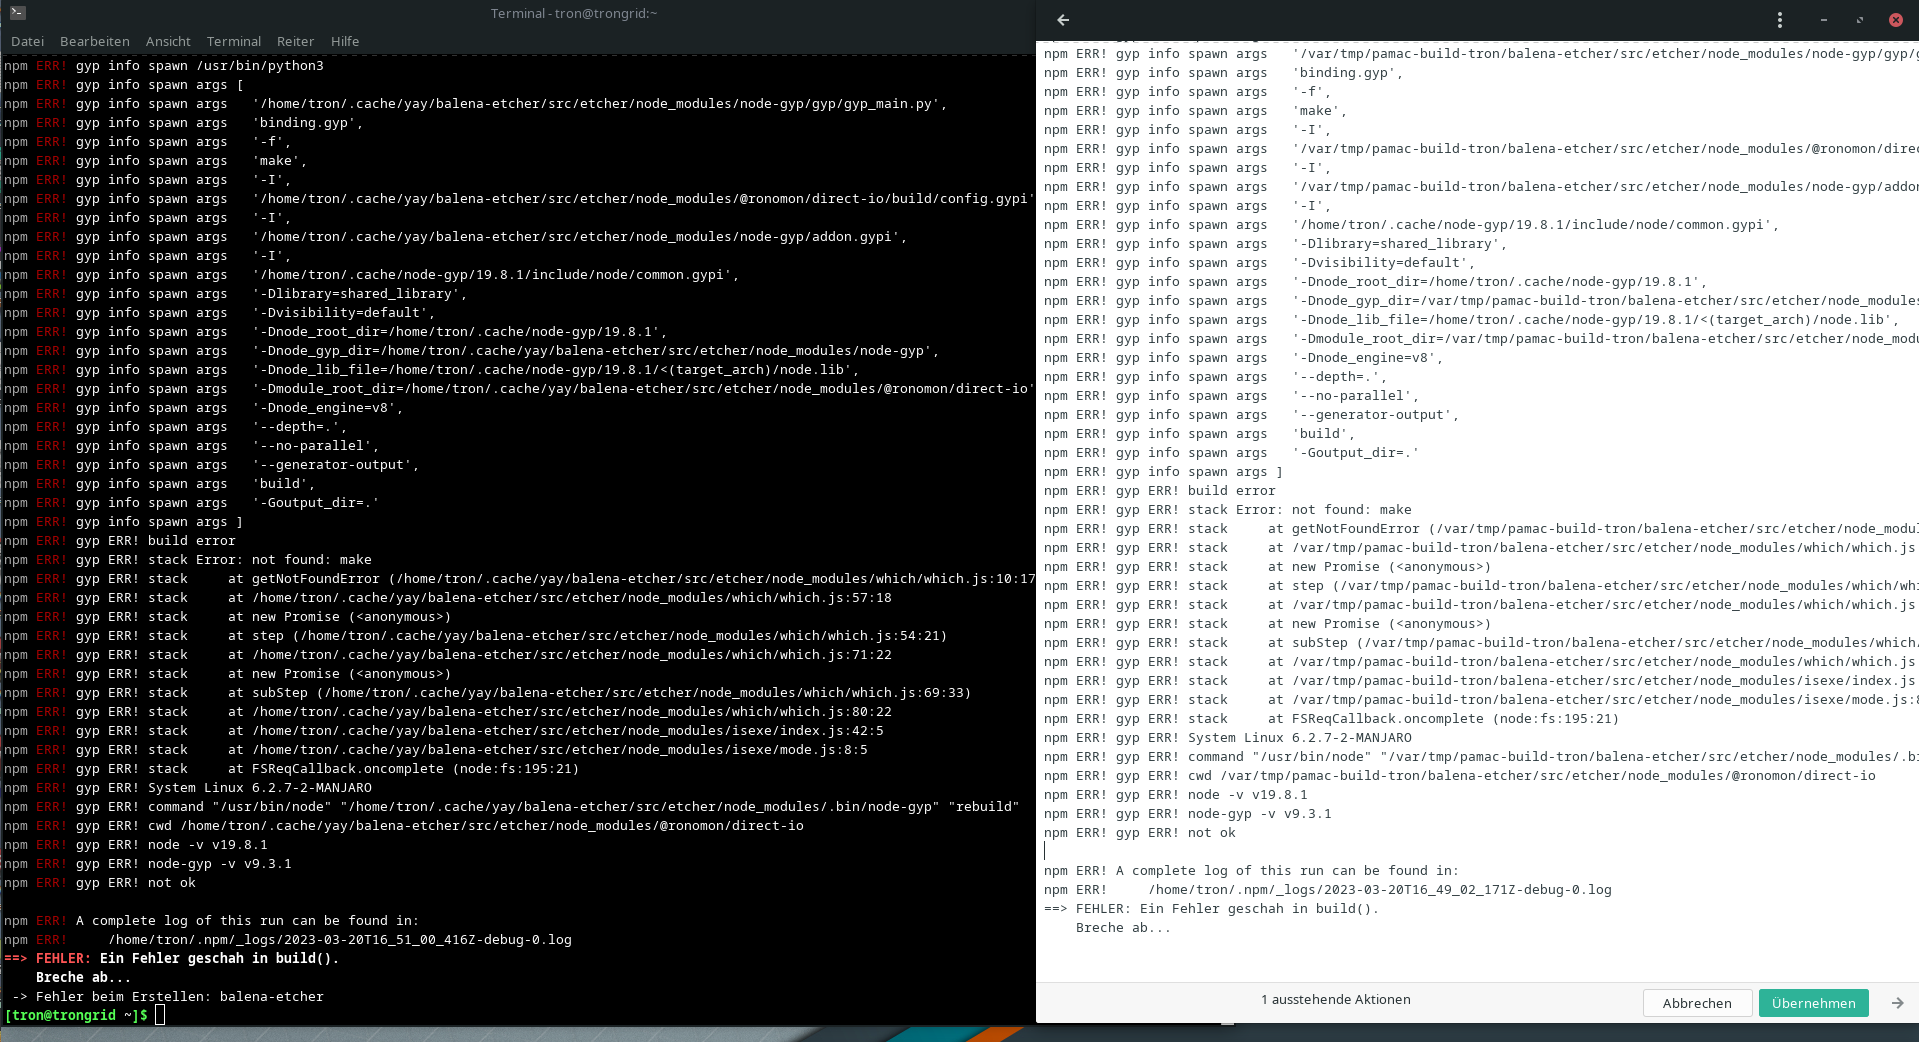Open the three-dot menu in Pamac
The image size is (1919, 1042).
click(1780, 20)
